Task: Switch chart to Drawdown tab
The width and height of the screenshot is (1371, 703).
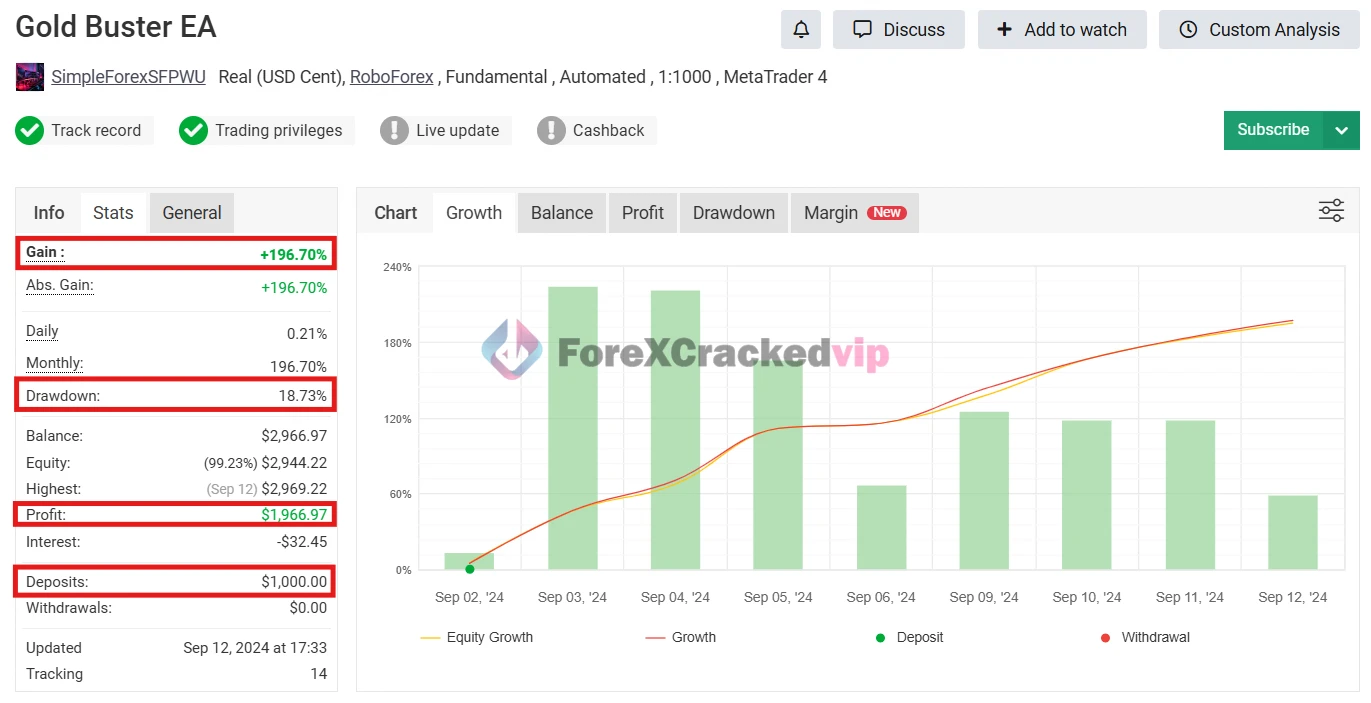Action: pyautogui.click(x=734, y=213)
